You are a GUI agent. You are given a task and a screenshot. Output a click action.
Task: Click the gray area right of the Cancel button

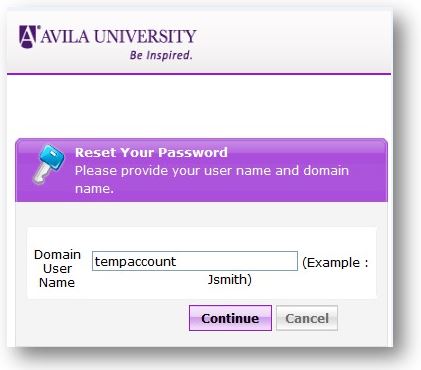[x=363, y=318]
